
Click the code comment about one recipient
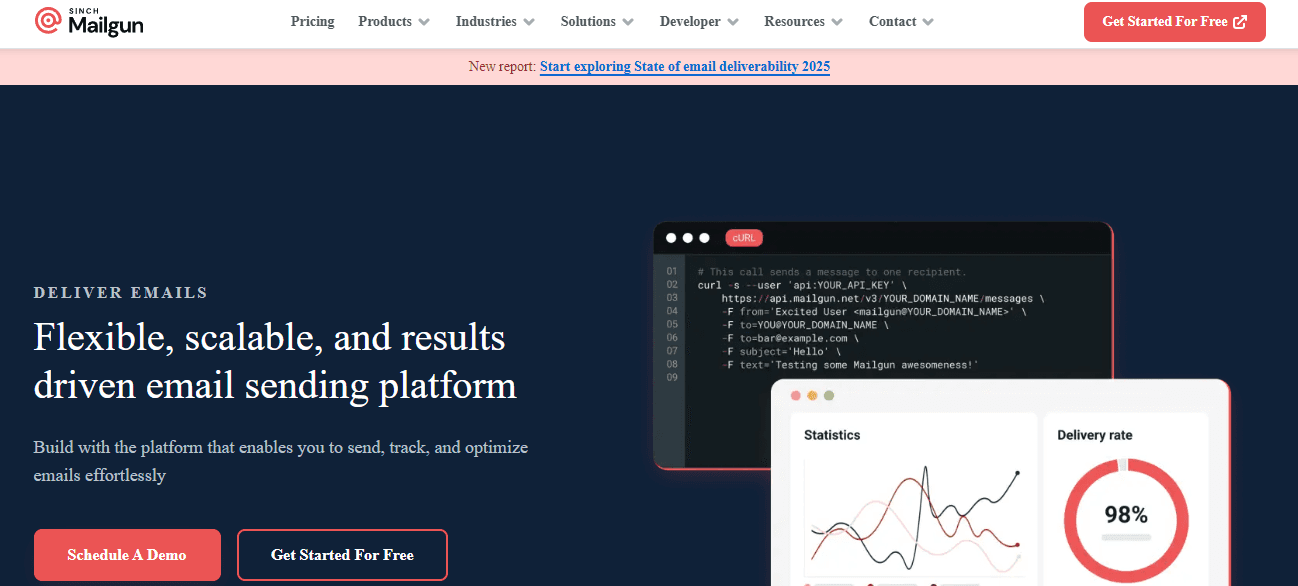(x=832, y=272)
